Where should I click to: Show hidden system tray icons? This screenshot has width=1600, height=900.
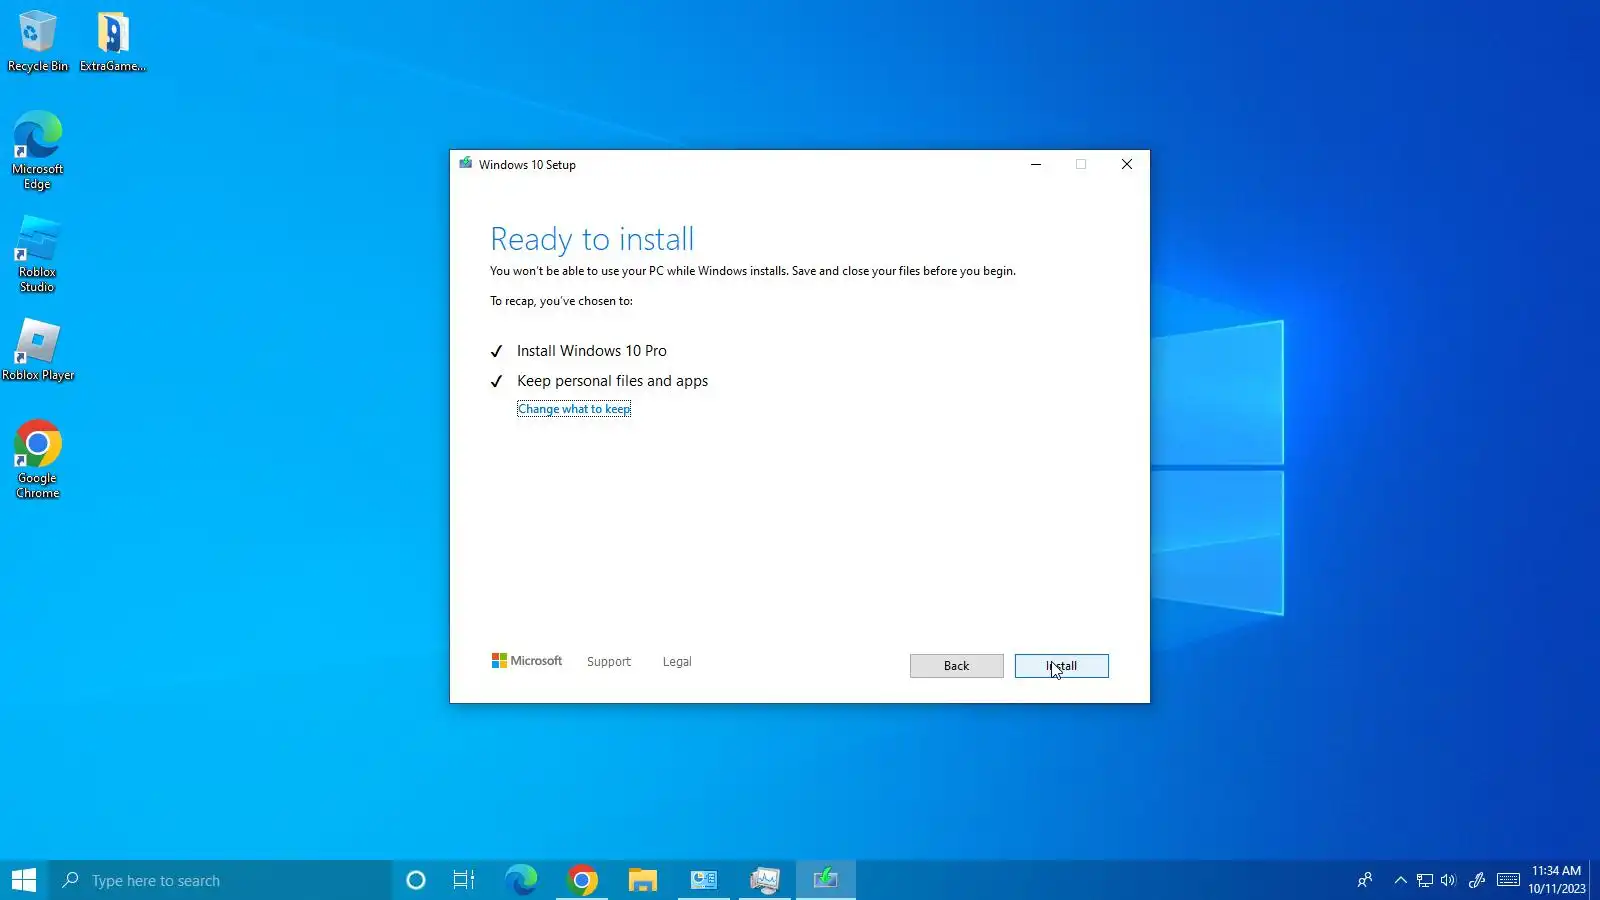pos(1400,880)
